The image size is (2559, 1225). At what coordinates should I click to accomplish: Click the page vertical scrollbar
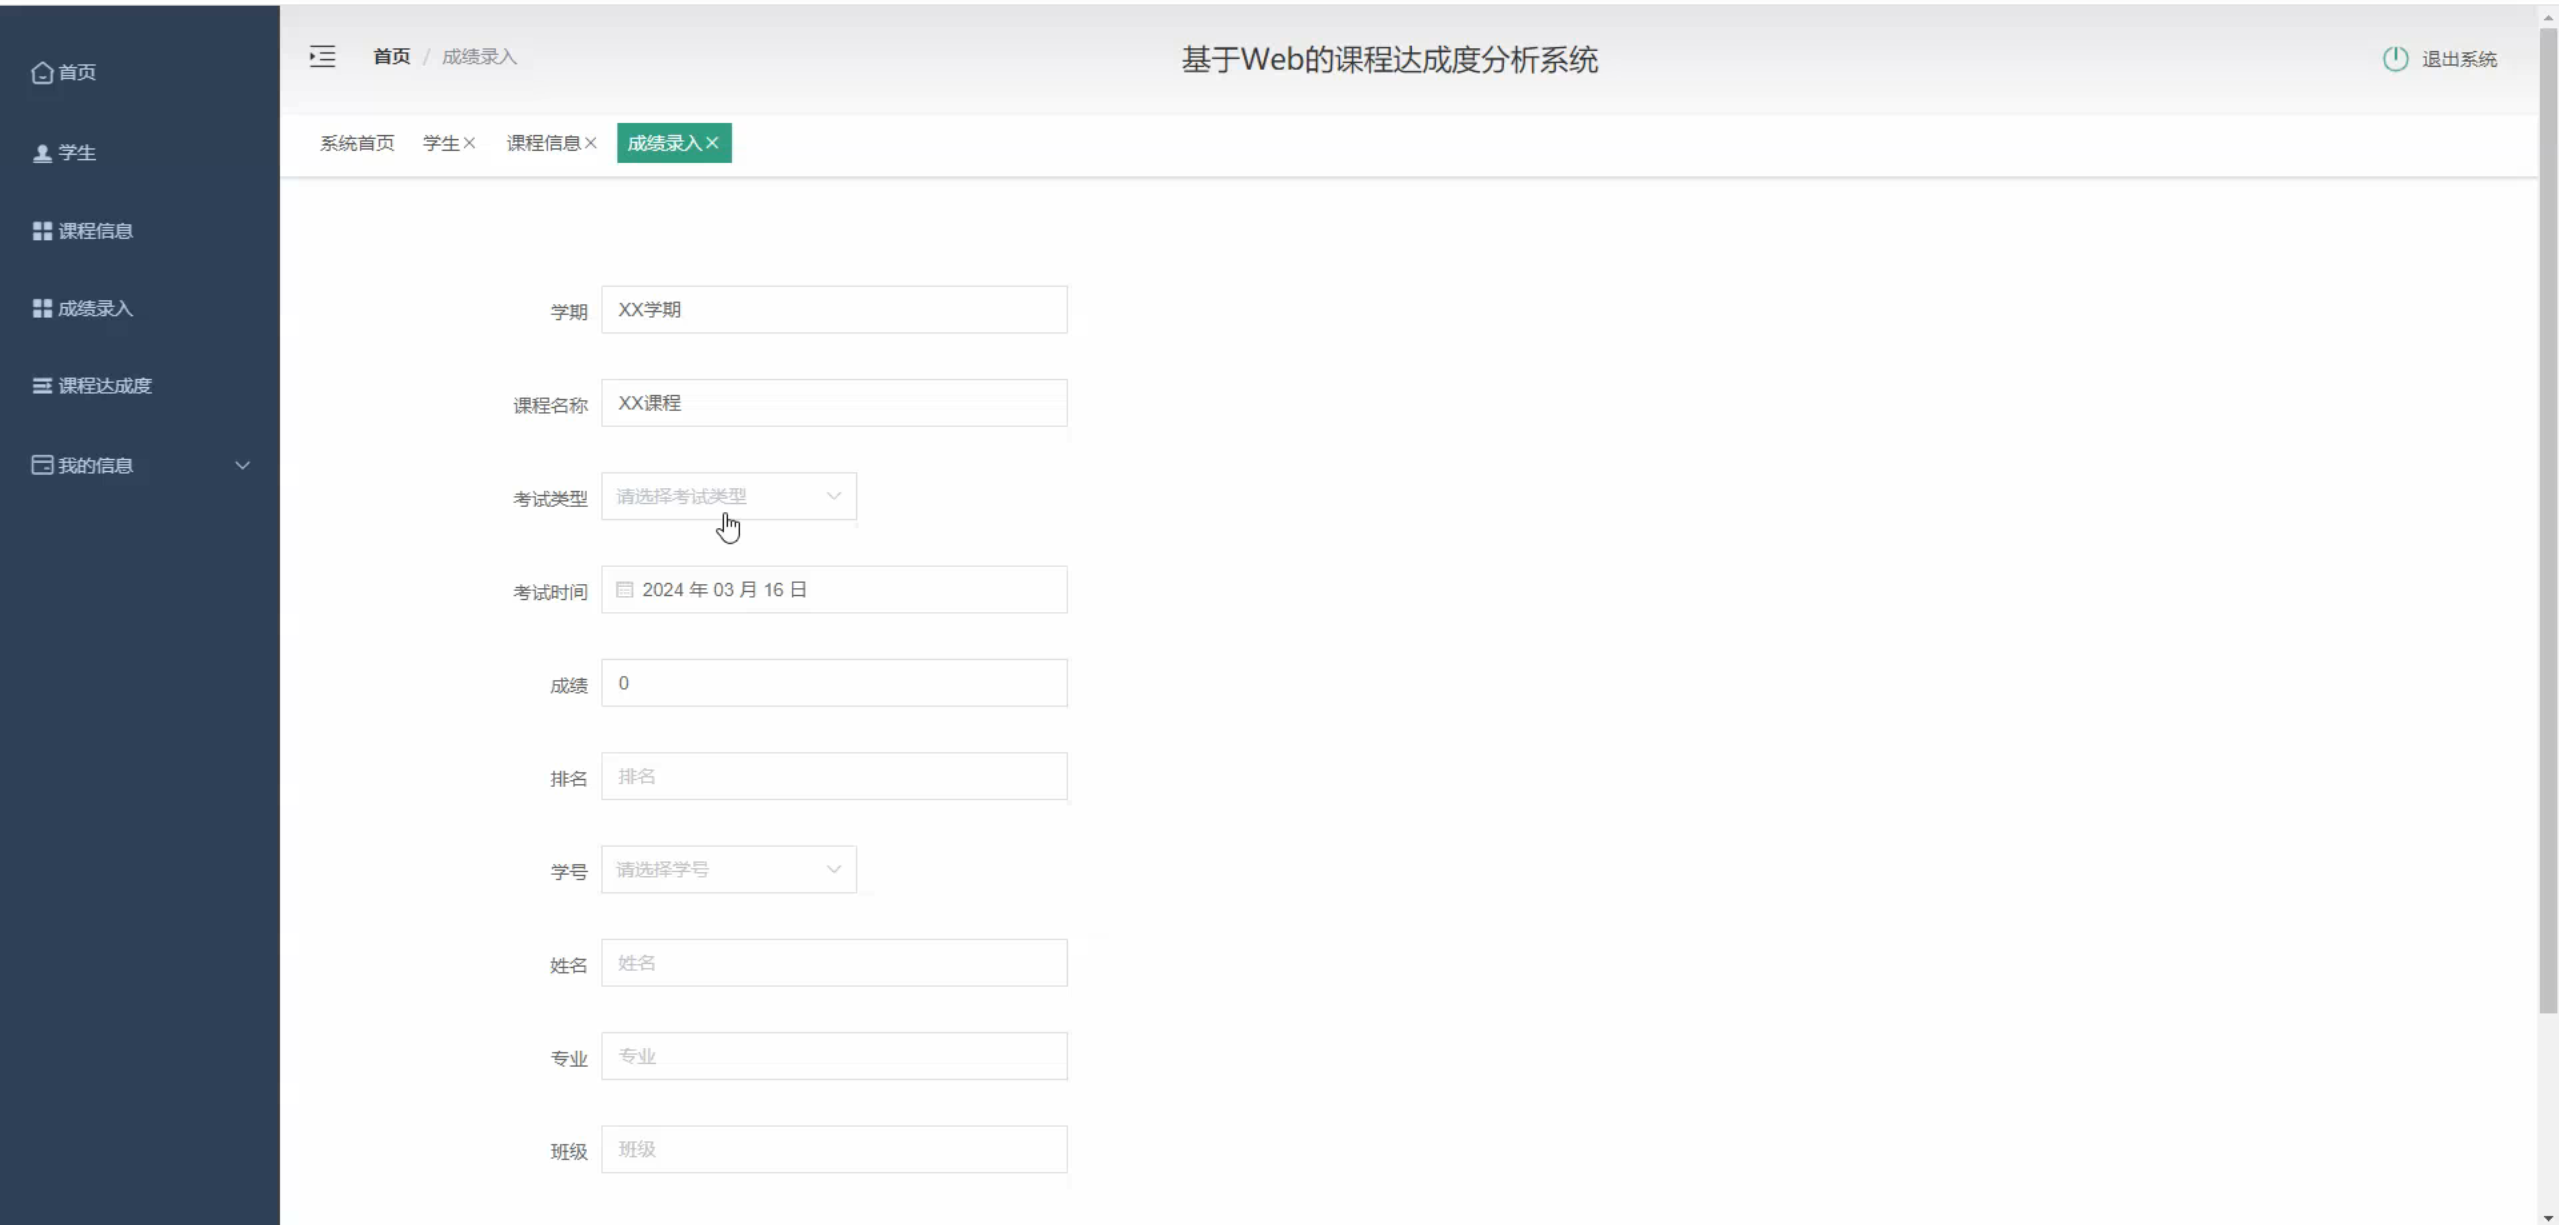(x=2548, y=520)
